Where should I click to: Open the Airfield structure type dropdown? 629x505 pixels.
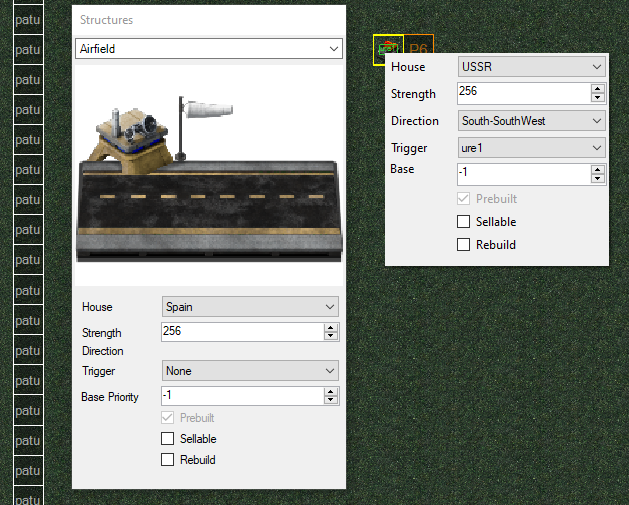click(209, 49)
